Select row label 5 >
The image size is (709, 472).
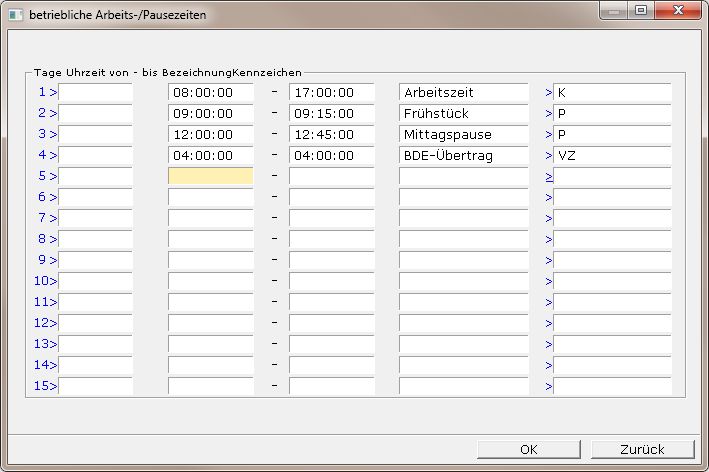pyautogui.click(x=47, y=176)
